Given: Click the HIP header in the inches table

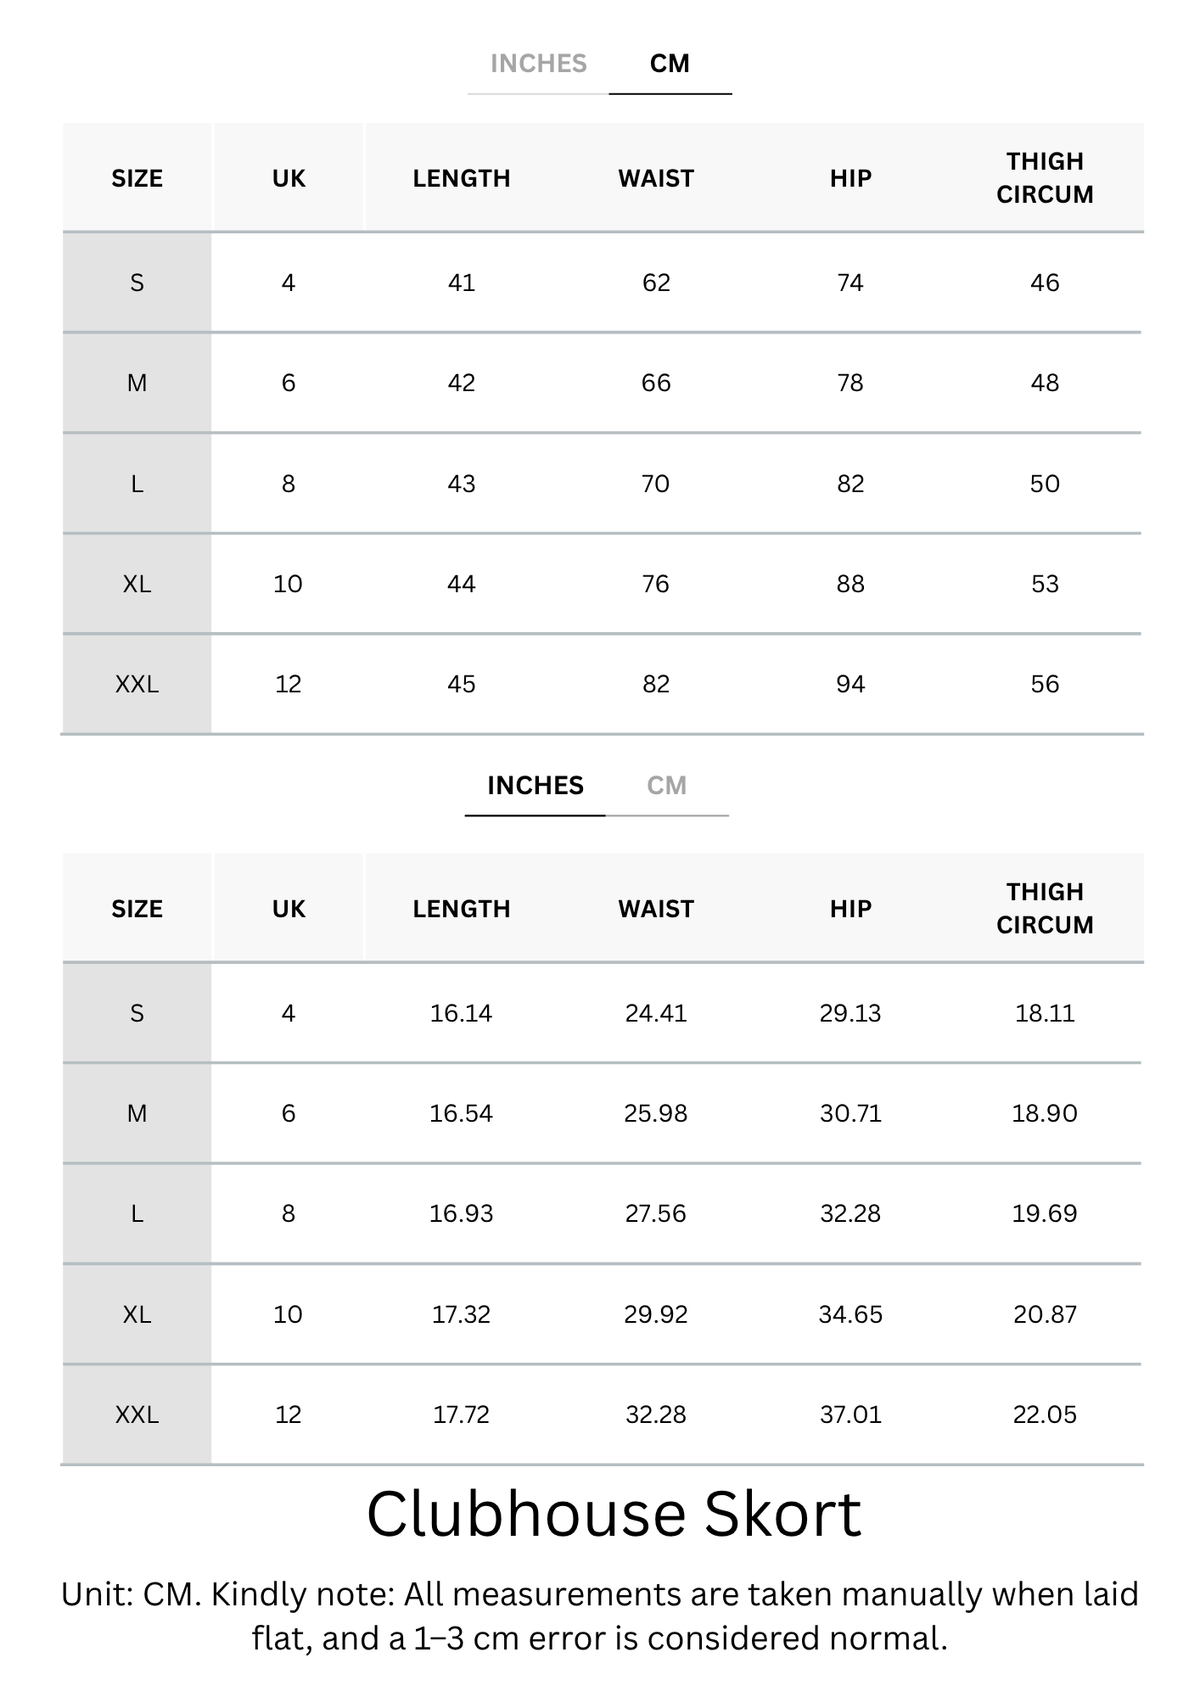Looking at the screenshot, I should [850, 909].
